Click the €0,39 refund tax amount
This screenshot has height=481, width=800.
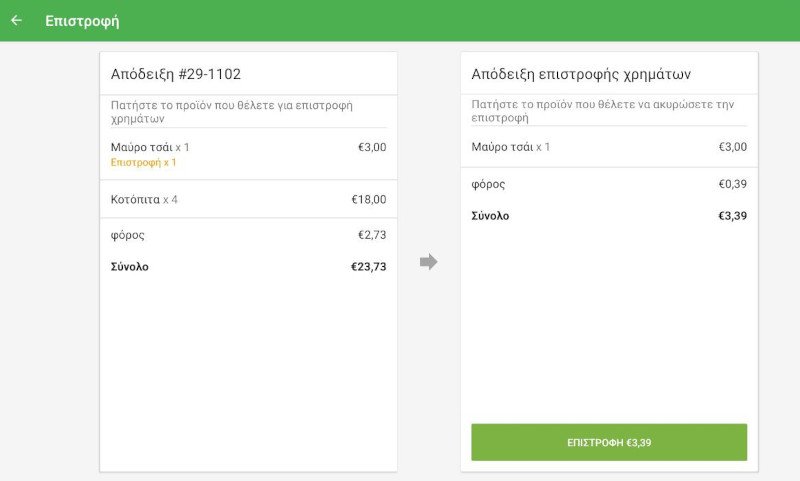click(x=732, y=184)
